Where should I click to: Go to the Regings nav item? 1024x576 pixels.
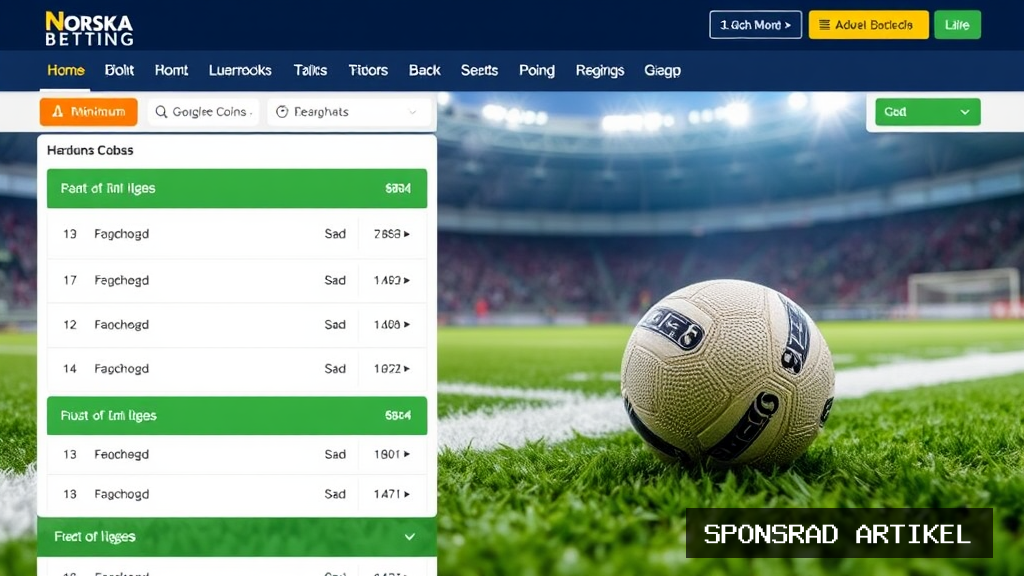(x=600, y=71)
